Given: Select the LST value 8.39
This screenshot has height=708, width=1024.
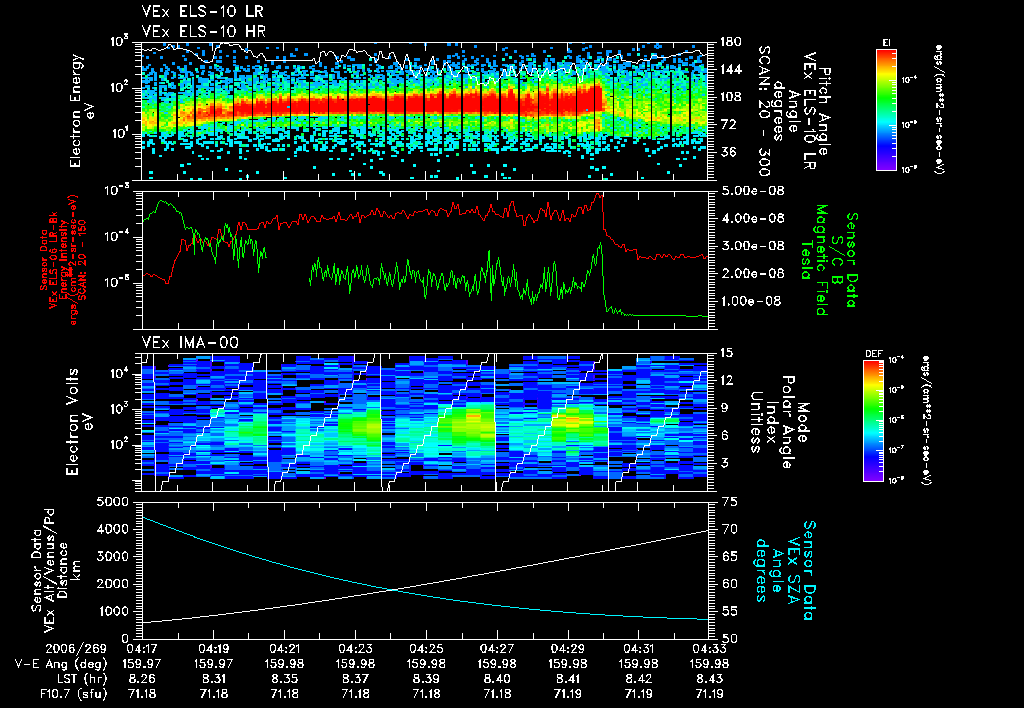Looking at the screenshot, I should (x=426, y=679).
